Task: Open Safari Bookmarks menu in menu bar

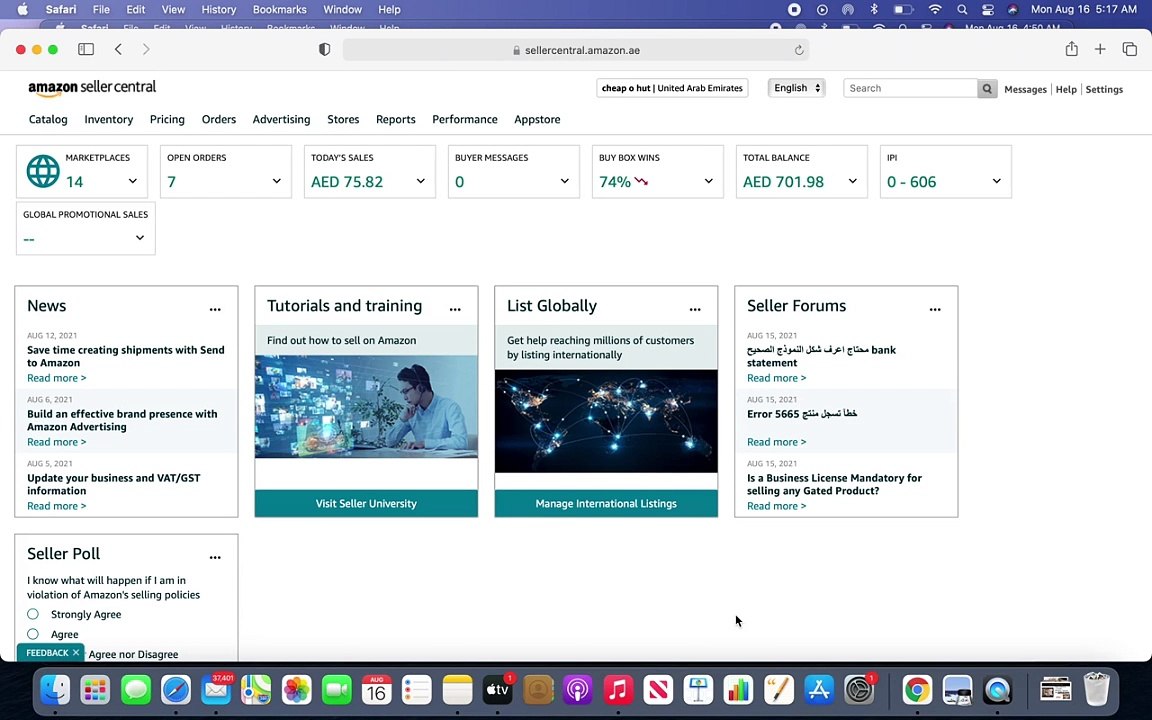Action: pos(279,10)
